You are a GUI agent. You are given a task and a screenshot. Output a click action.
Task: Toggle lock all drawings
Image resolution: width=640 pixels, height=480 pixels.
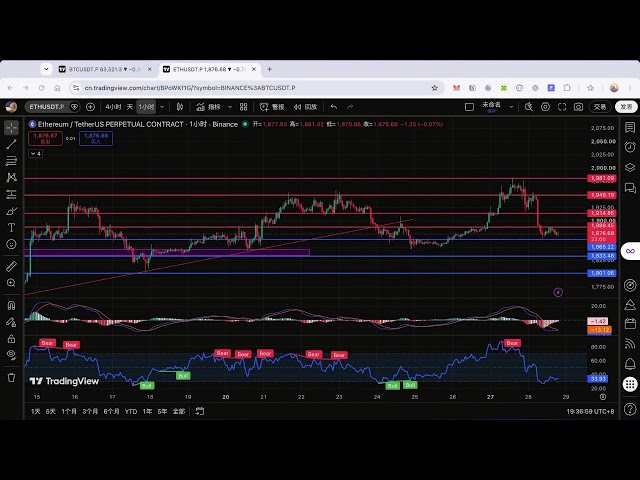pyautogui.click(x=11, y=338)
